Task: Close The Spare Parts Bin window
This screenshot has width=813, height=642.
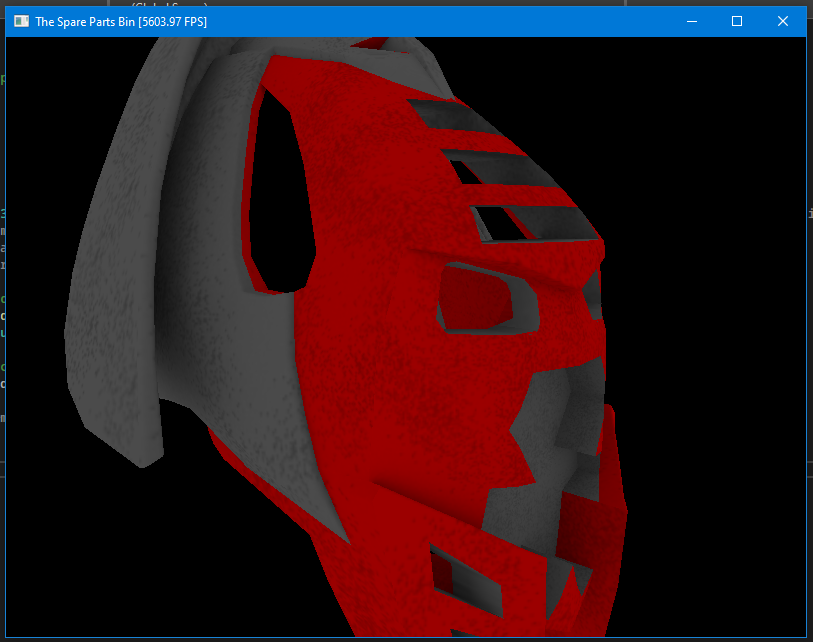Action: tap(783, 21)
